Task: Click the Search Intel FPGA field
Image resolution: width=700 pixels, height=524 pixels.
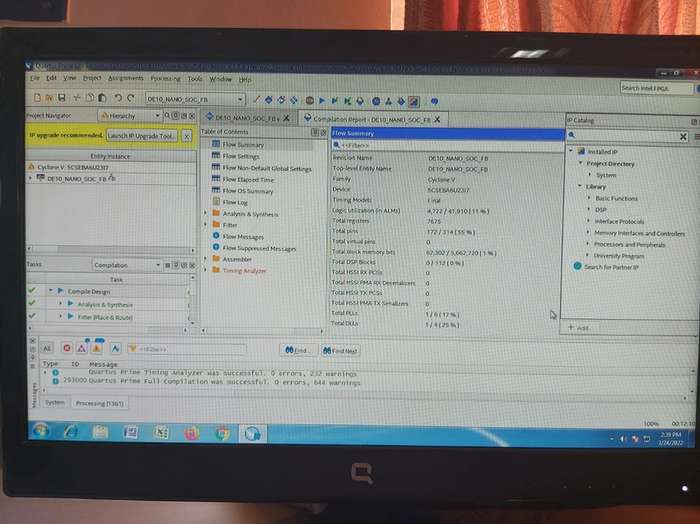Action: (x=656, y=88)
